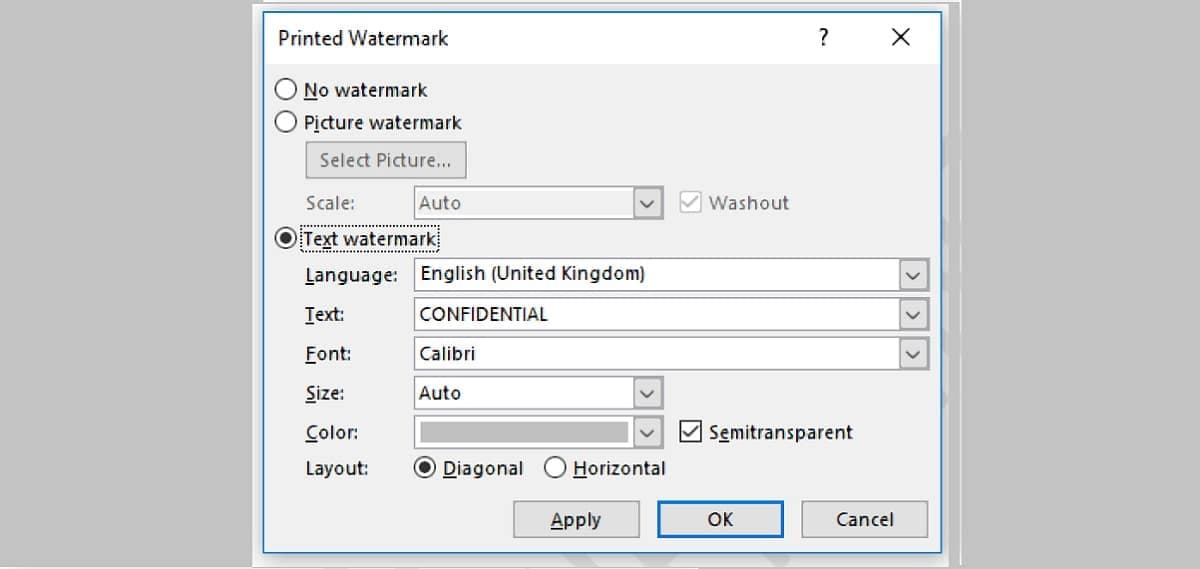Open the Text dropdown arrow
Screen dimensions: 1200x569
coord(912,314)
